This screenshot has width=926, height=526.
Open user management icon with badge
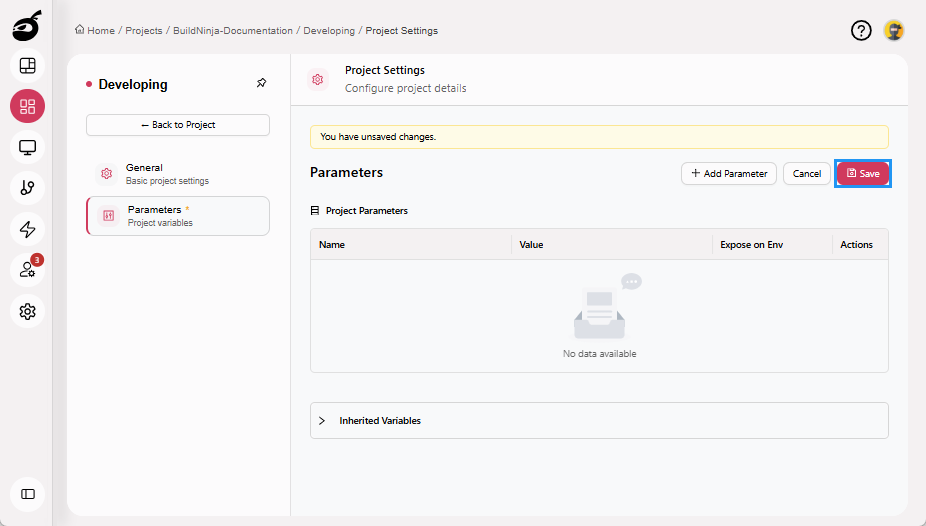point(27,270)
